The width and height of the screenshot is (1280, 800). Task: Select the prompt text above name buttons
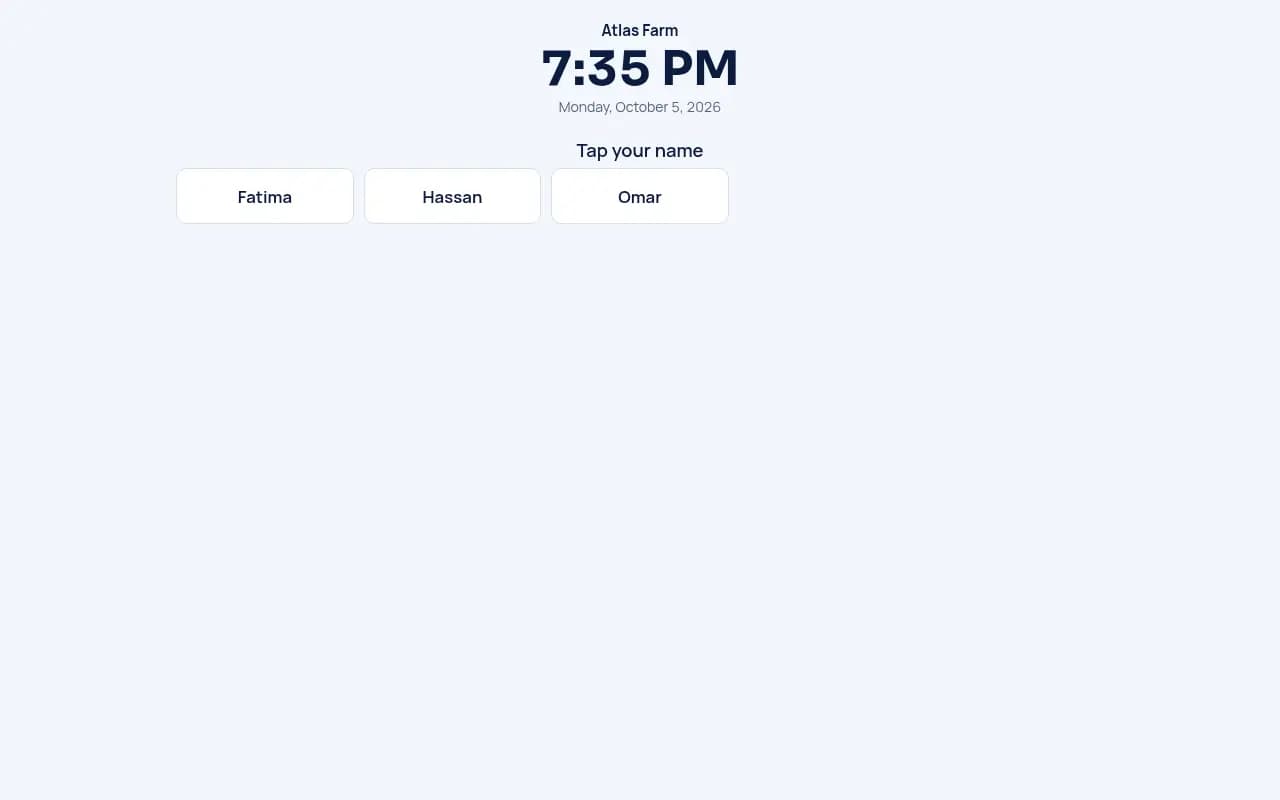640,151
